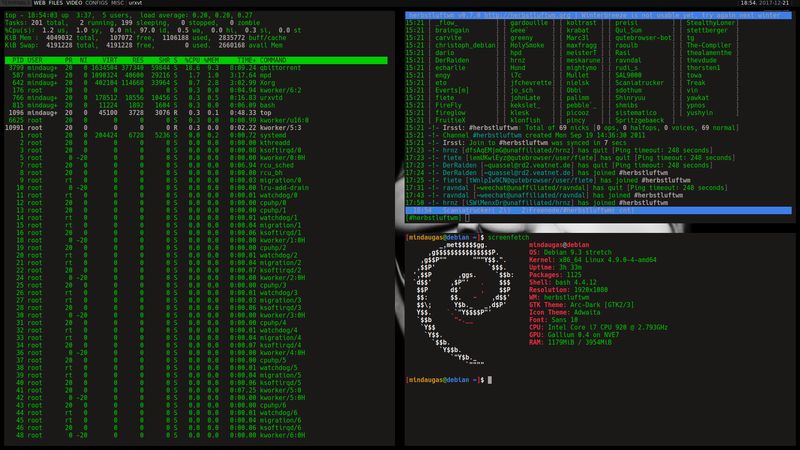Click the RAM usage line in screenfetch
Viewport: 800px width, 450px height.
pos(570,342)
